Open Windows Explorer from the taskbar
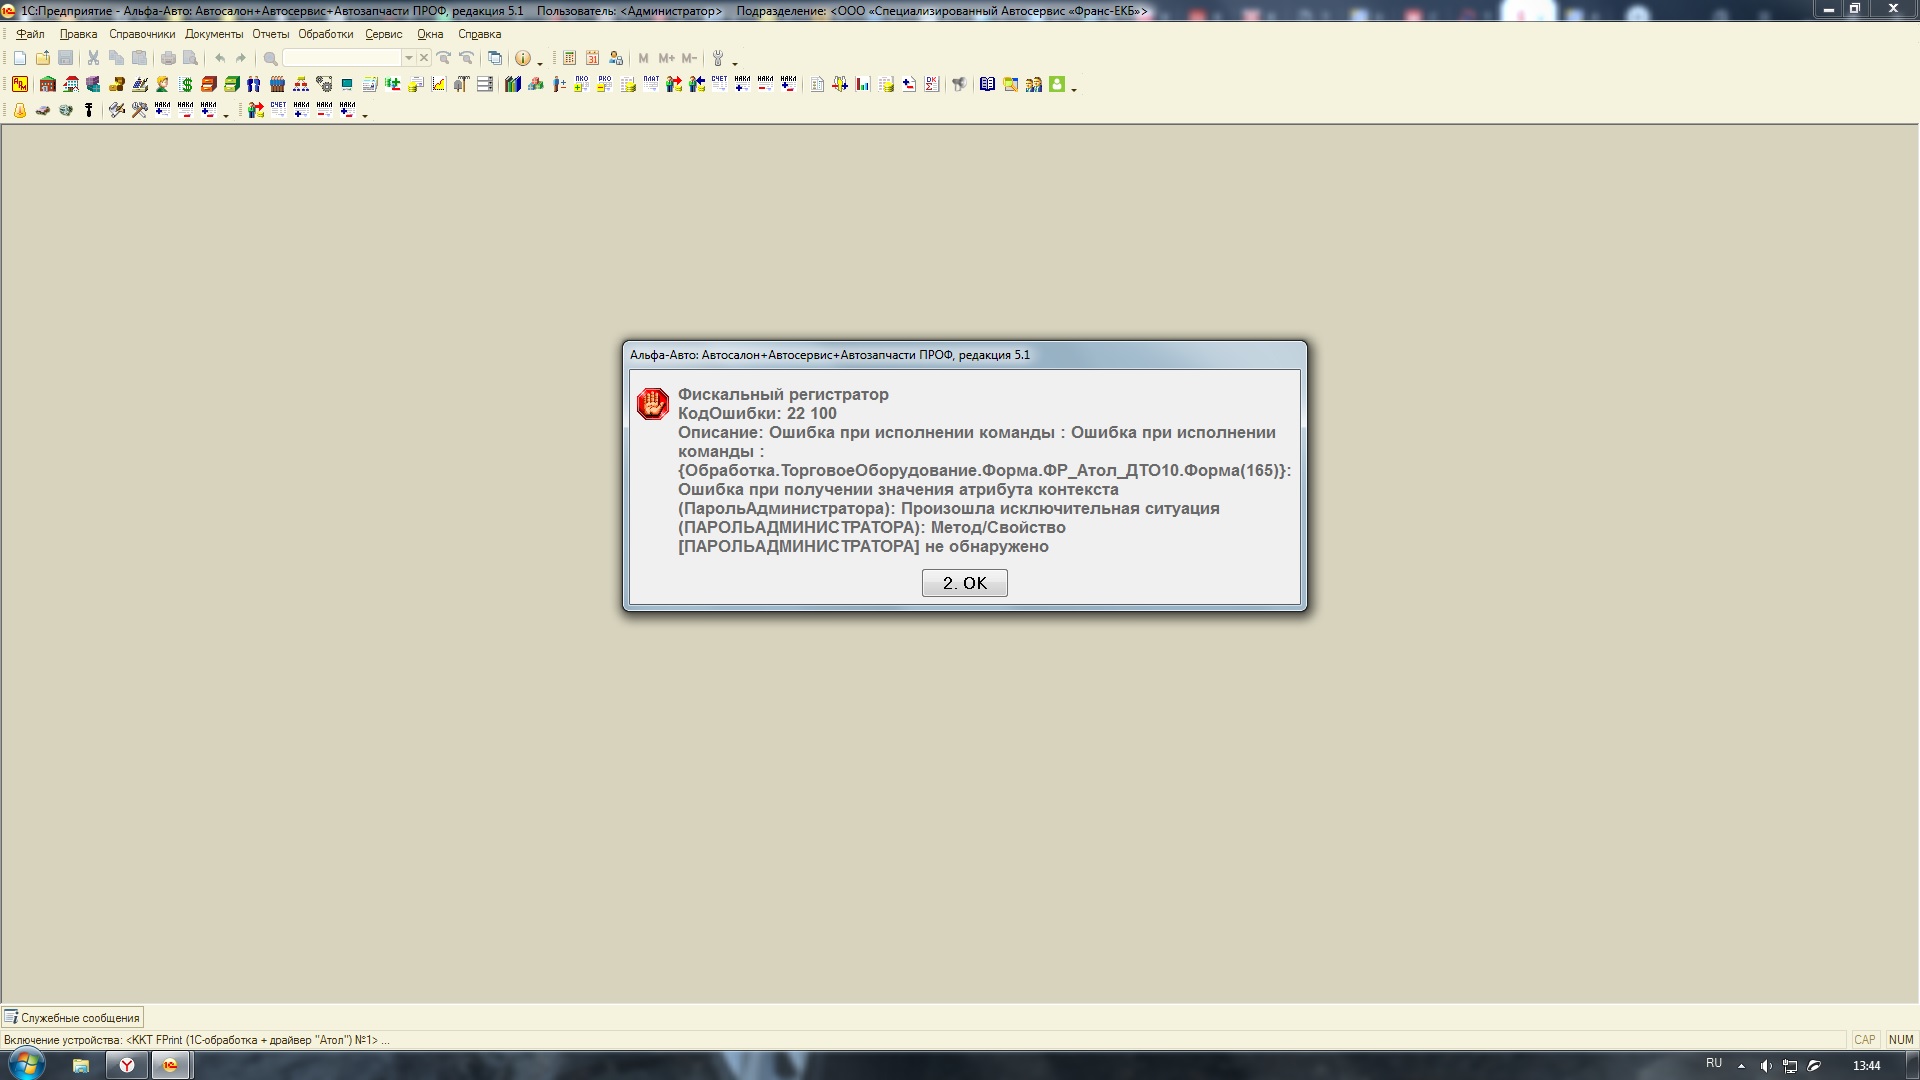The width and height of the screenshot is (1920, 1080). tap(81, 1065)
